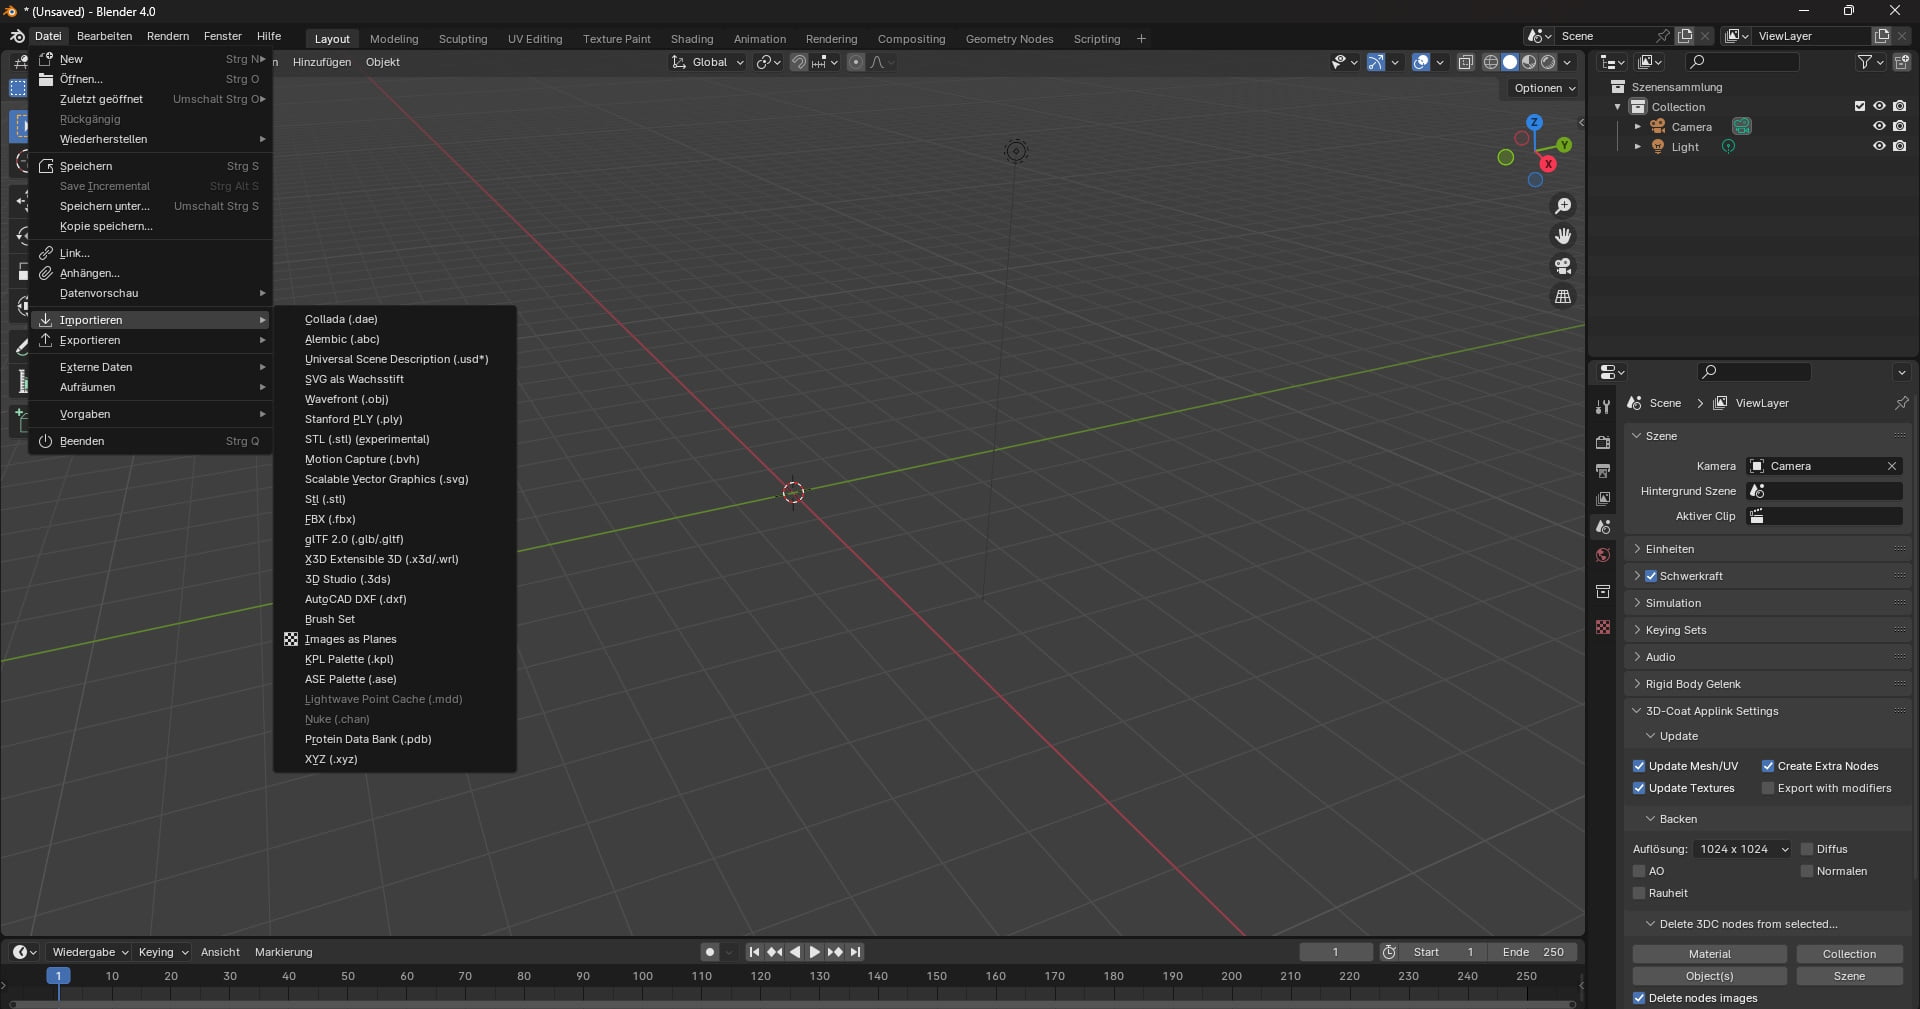Viewport: 1920px width, 1009px height.
Task: Toggle camera view icon in viewport
Action: click(x=1562, y=267)
